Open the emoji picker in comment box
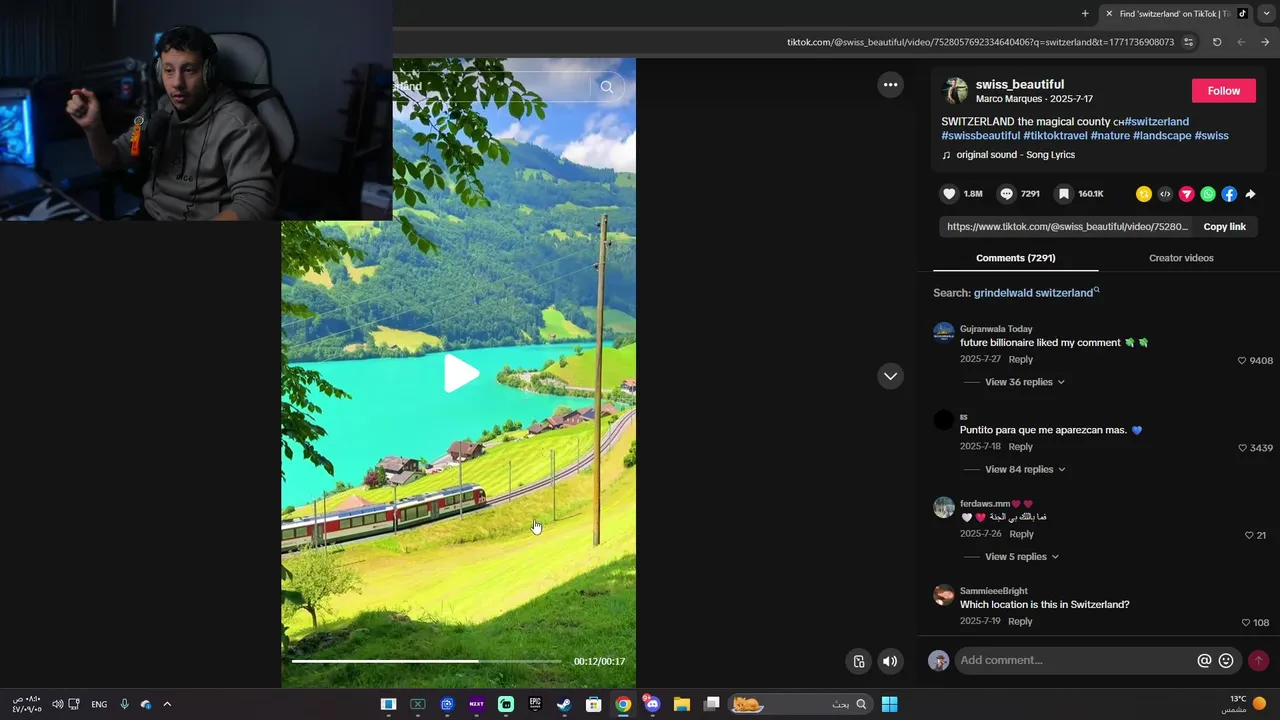Viewport: 1280px width, 720px height. 1226,660
